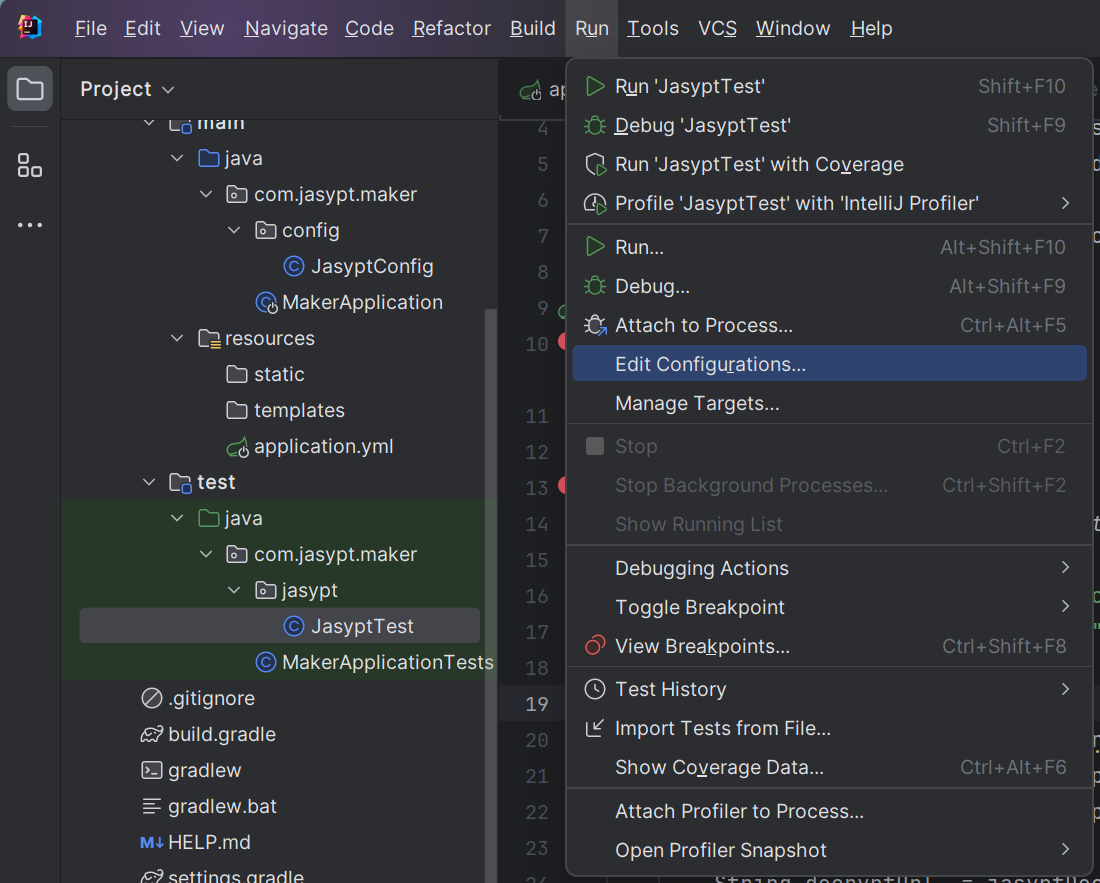The height and width of the screenshot is (883, 1100).
Task: Click the play icon beside Run...
Action: coord(595,247)
